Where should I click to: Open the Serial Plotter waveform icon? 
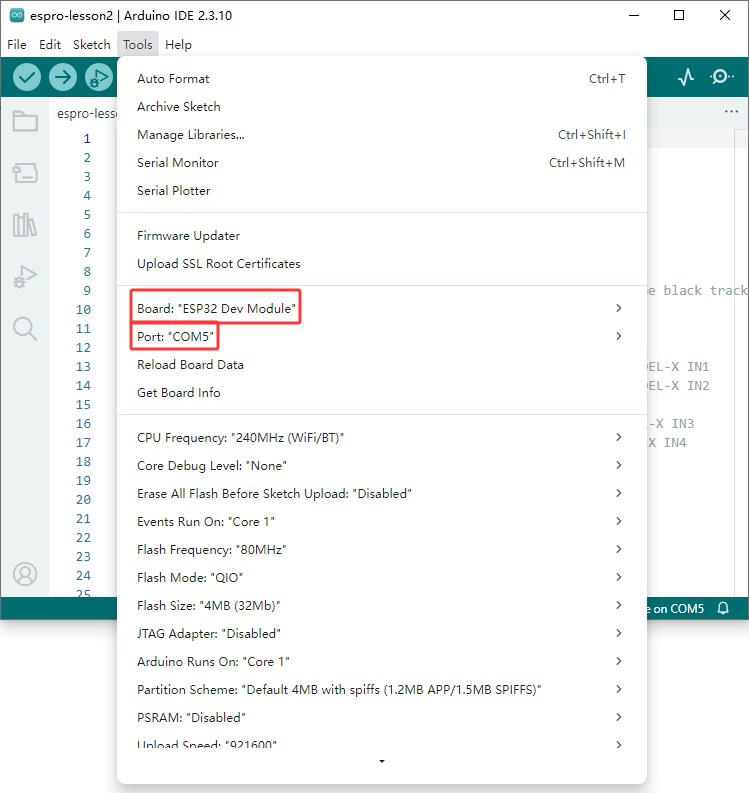tap(686, 77)
